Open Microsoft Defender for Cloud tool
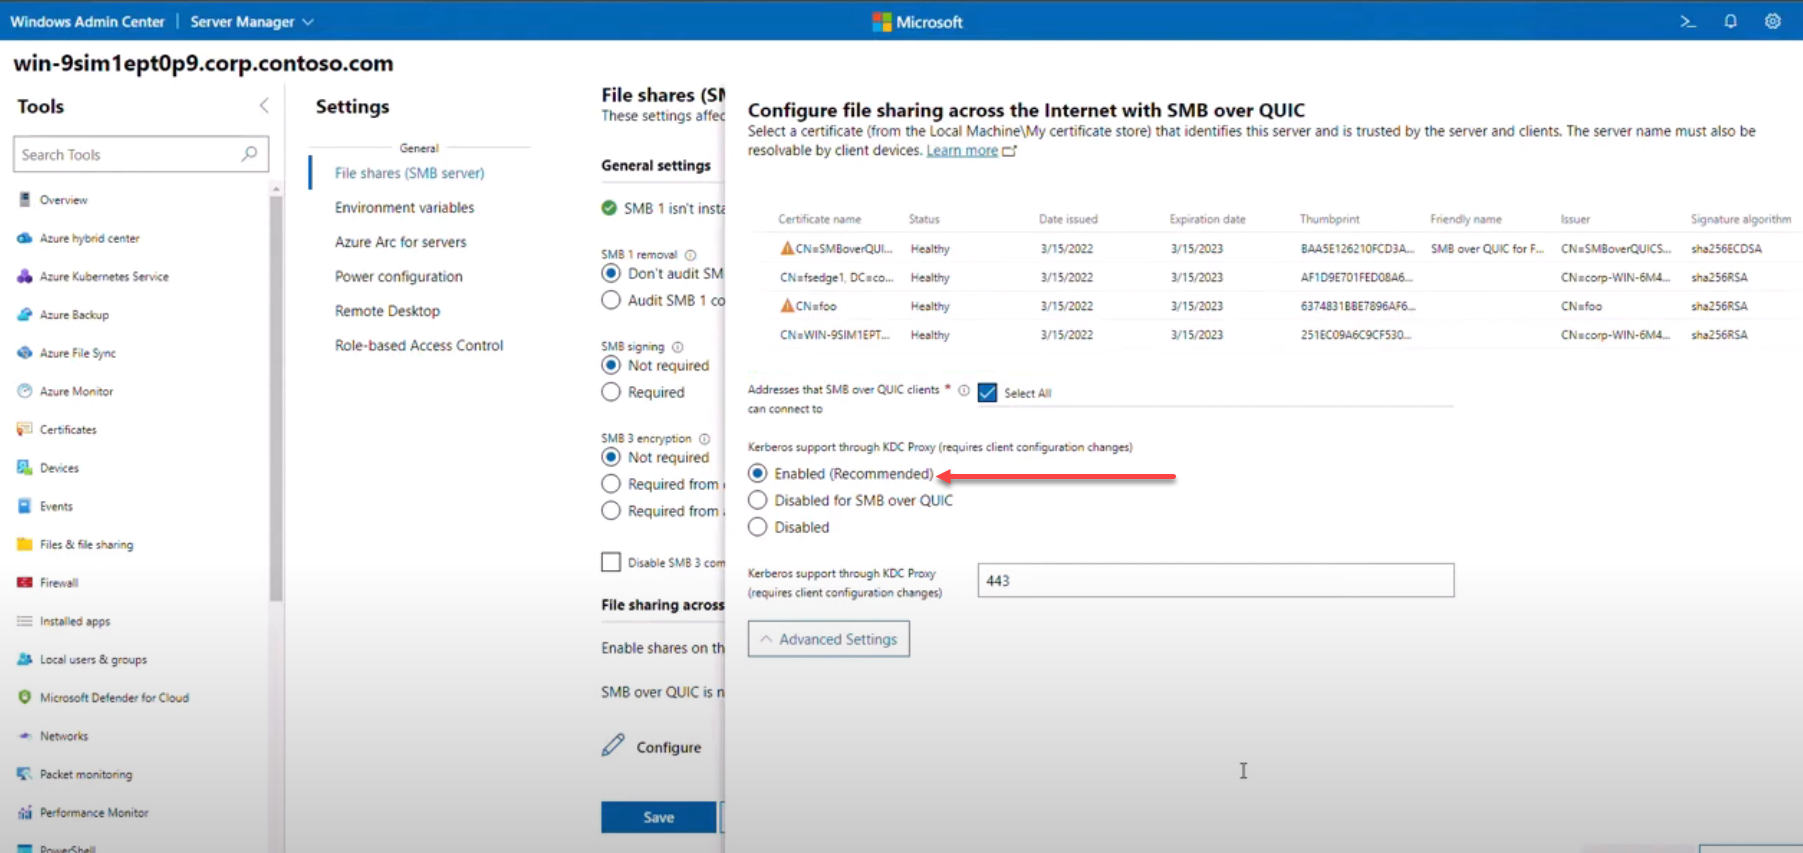The height and width of the screenshot is (853, 1803). point(113,698)
